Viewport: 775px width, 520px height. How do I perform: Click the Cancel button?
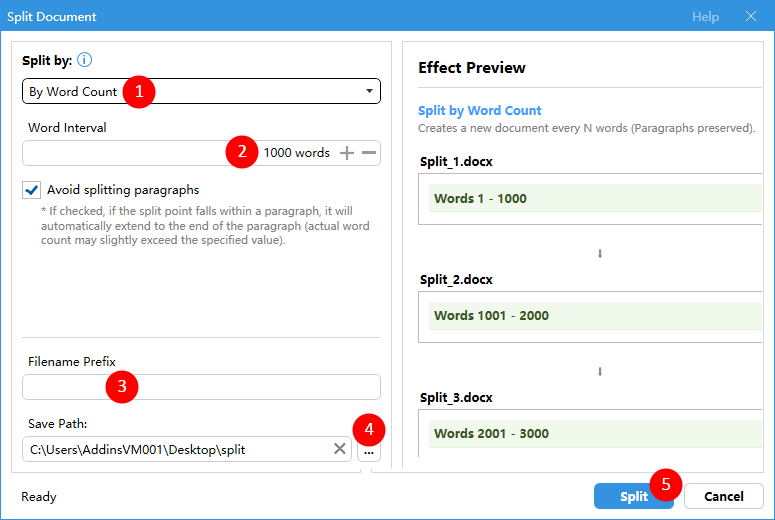[x=724, y=496]
